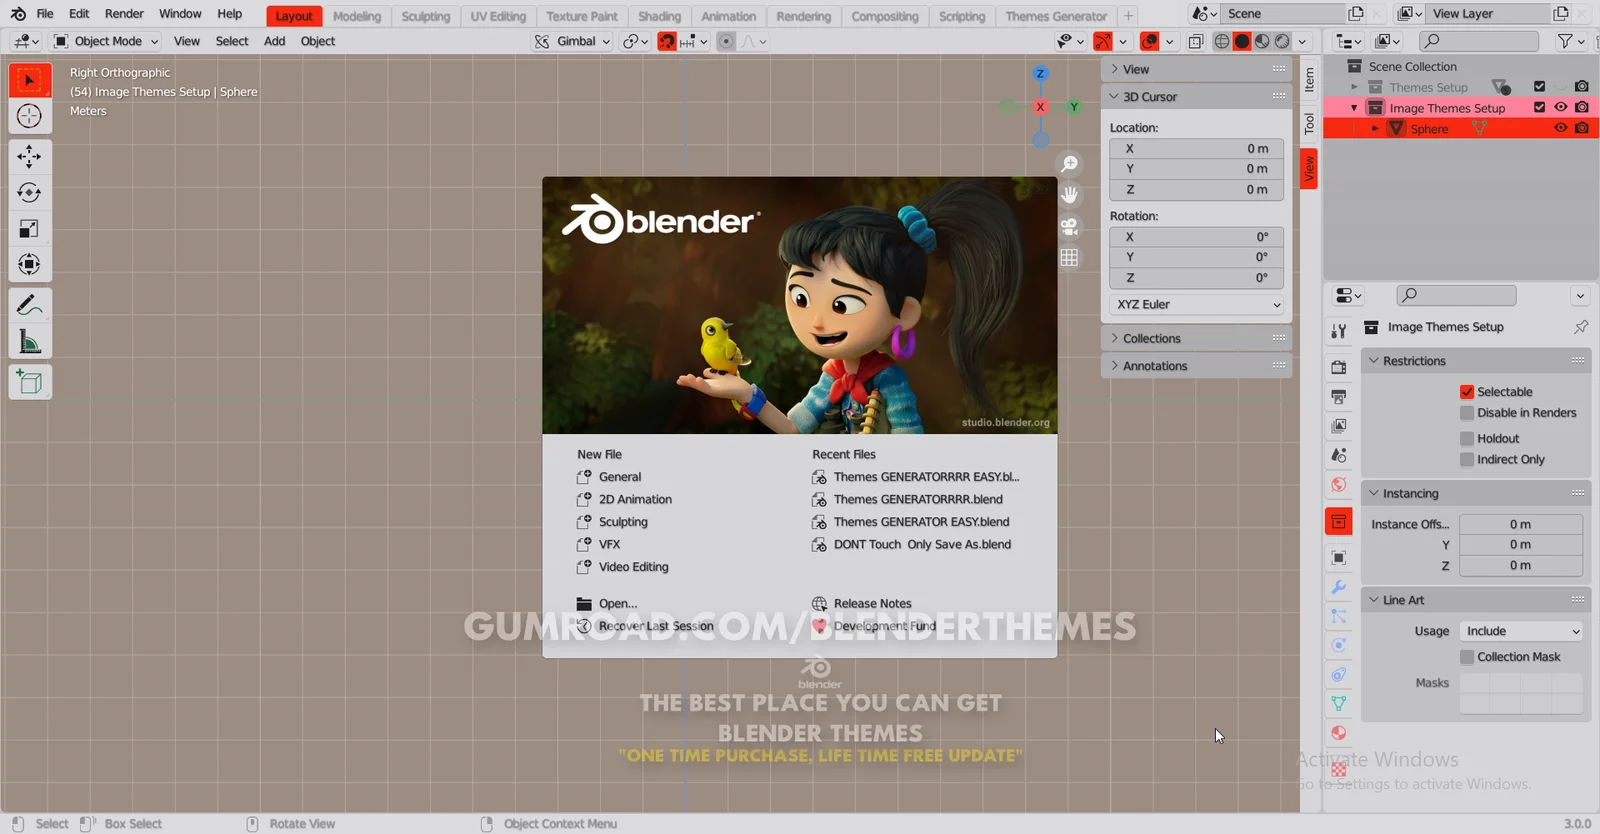The height and width of the screenshot is (834, 1600).
Task: Open the Output properties printer icon
Action: 1338,397
